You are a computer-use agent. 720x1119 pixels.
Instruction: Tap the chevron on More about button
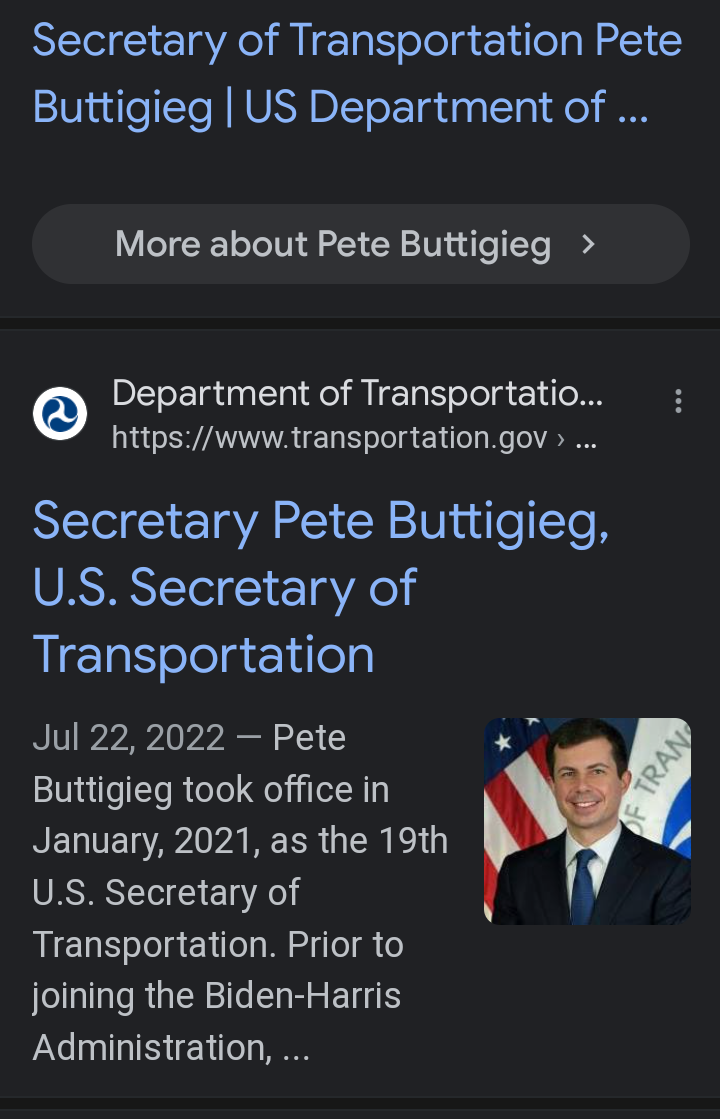point(589,244)
